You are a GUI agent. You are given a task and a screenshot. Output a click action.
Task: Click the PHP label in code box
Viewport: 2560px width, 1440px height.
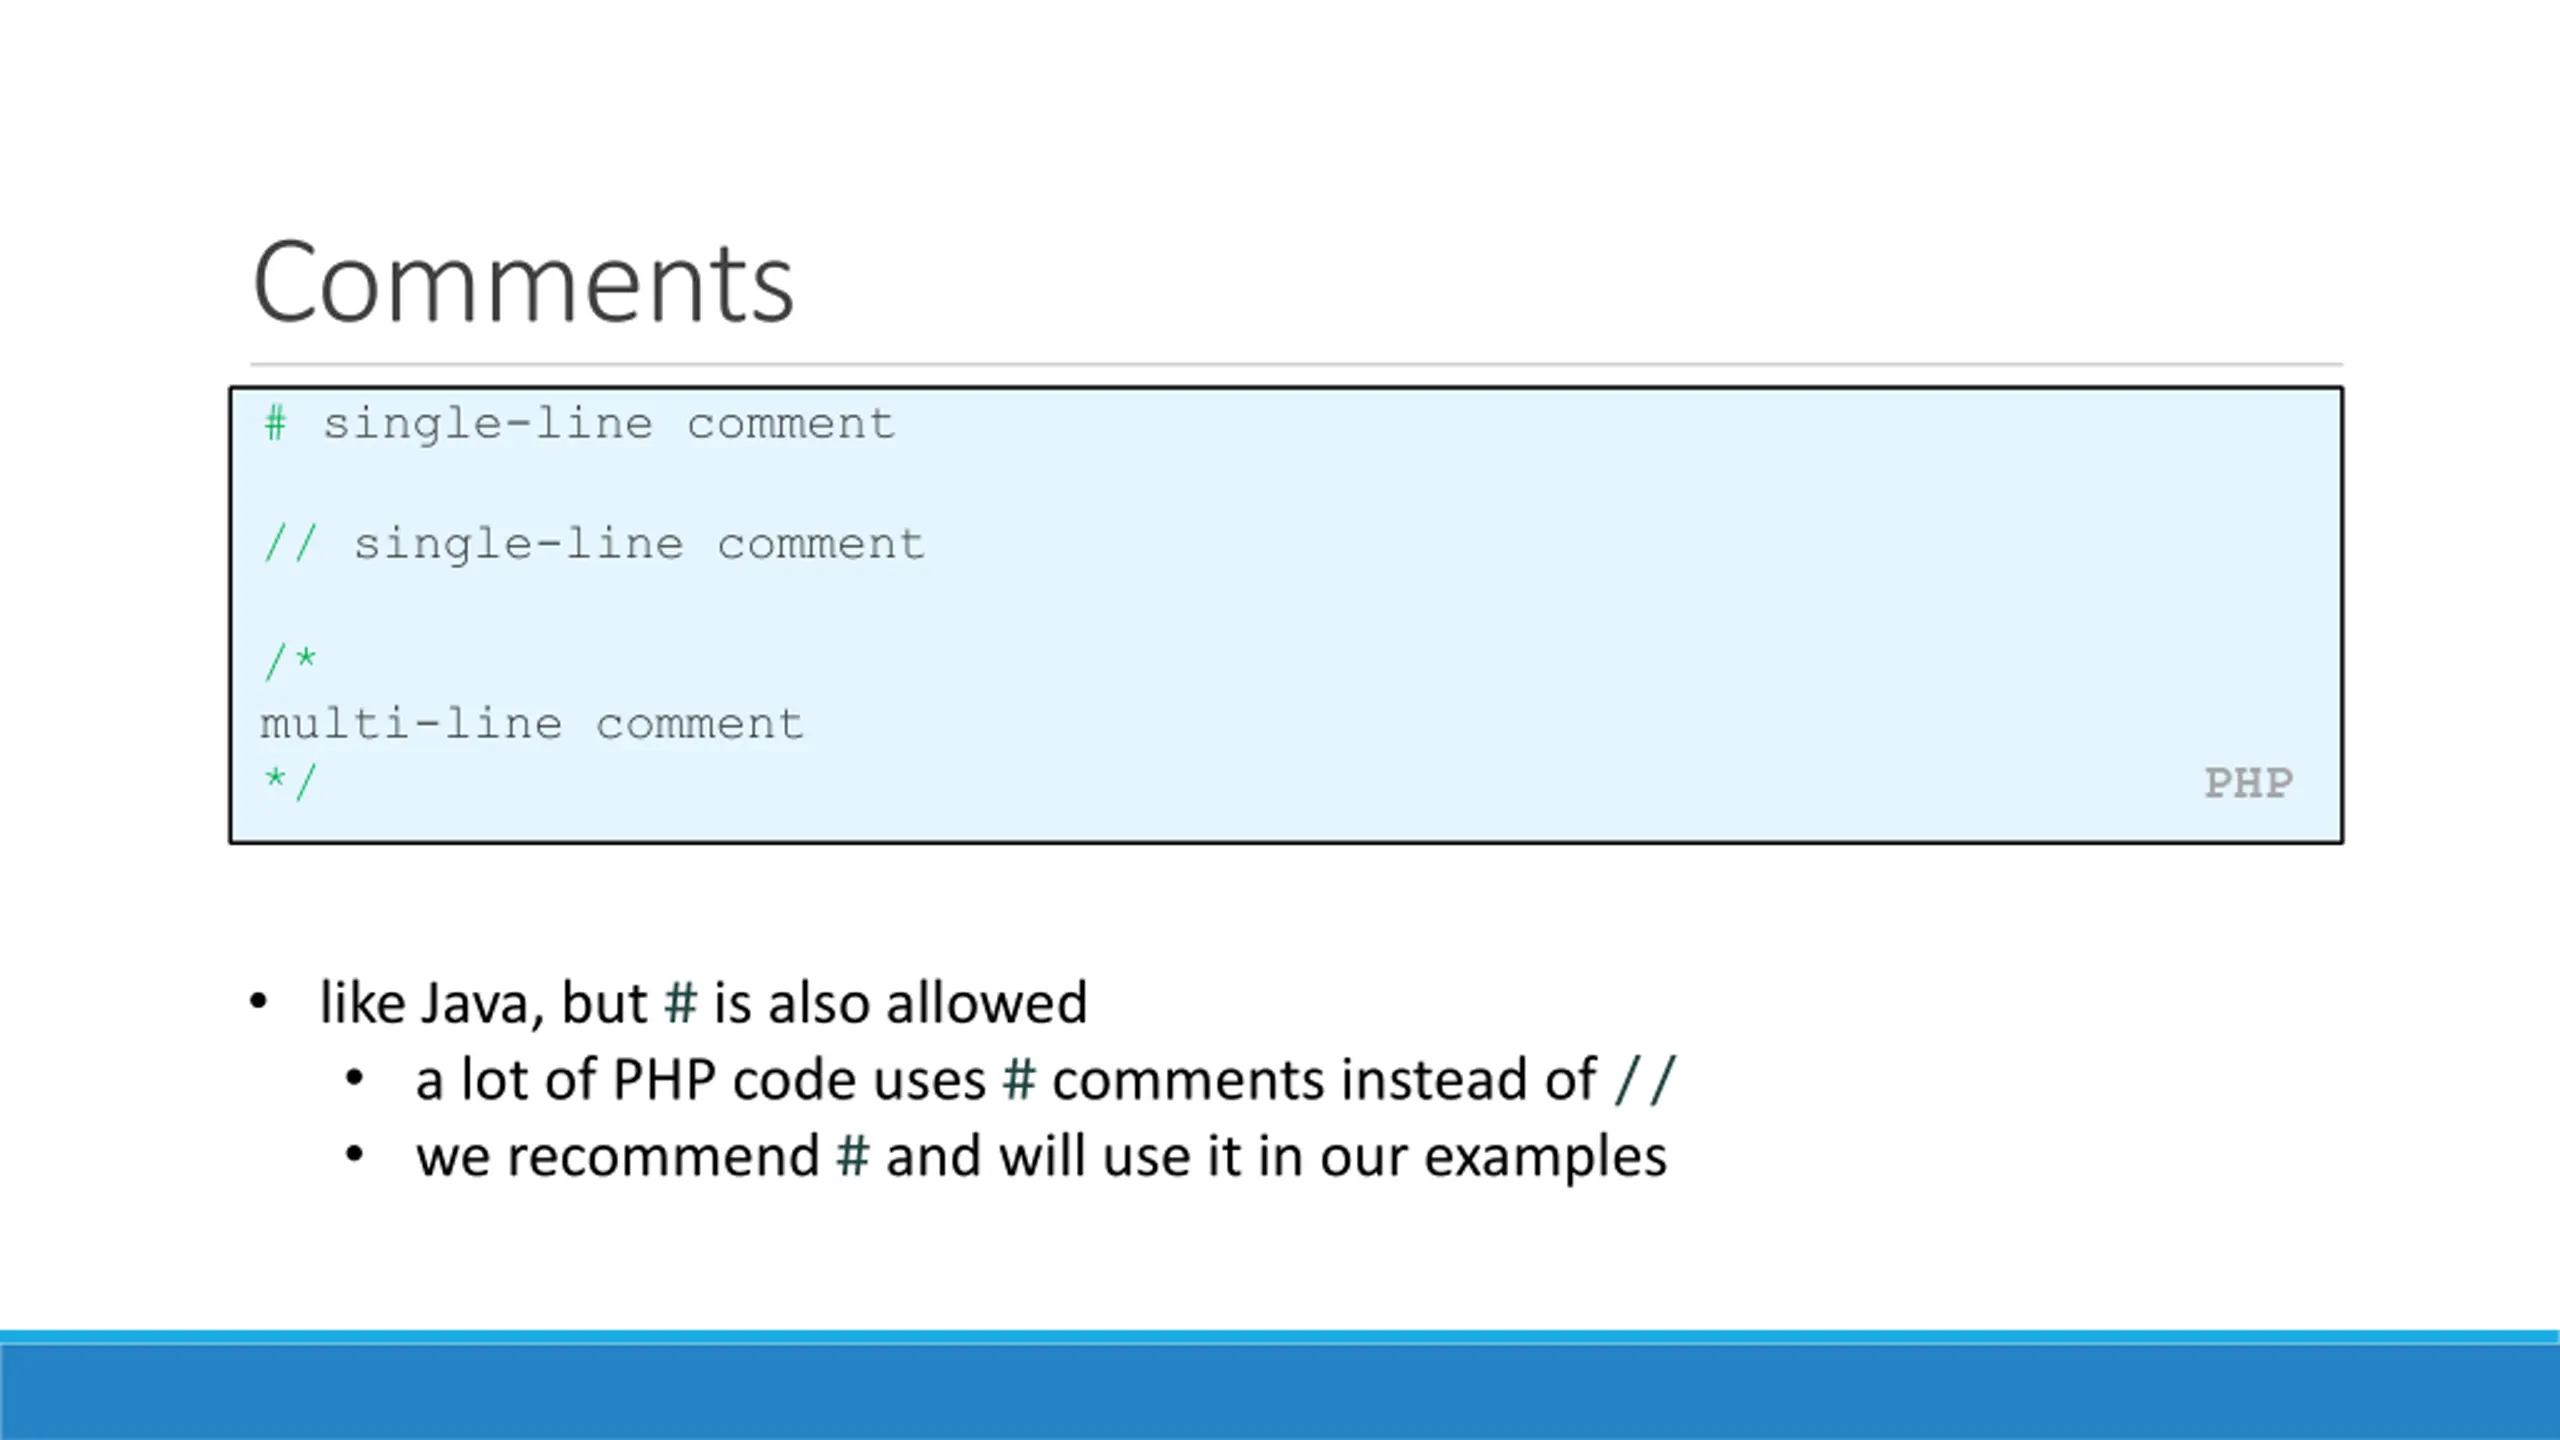(2249, 783)
